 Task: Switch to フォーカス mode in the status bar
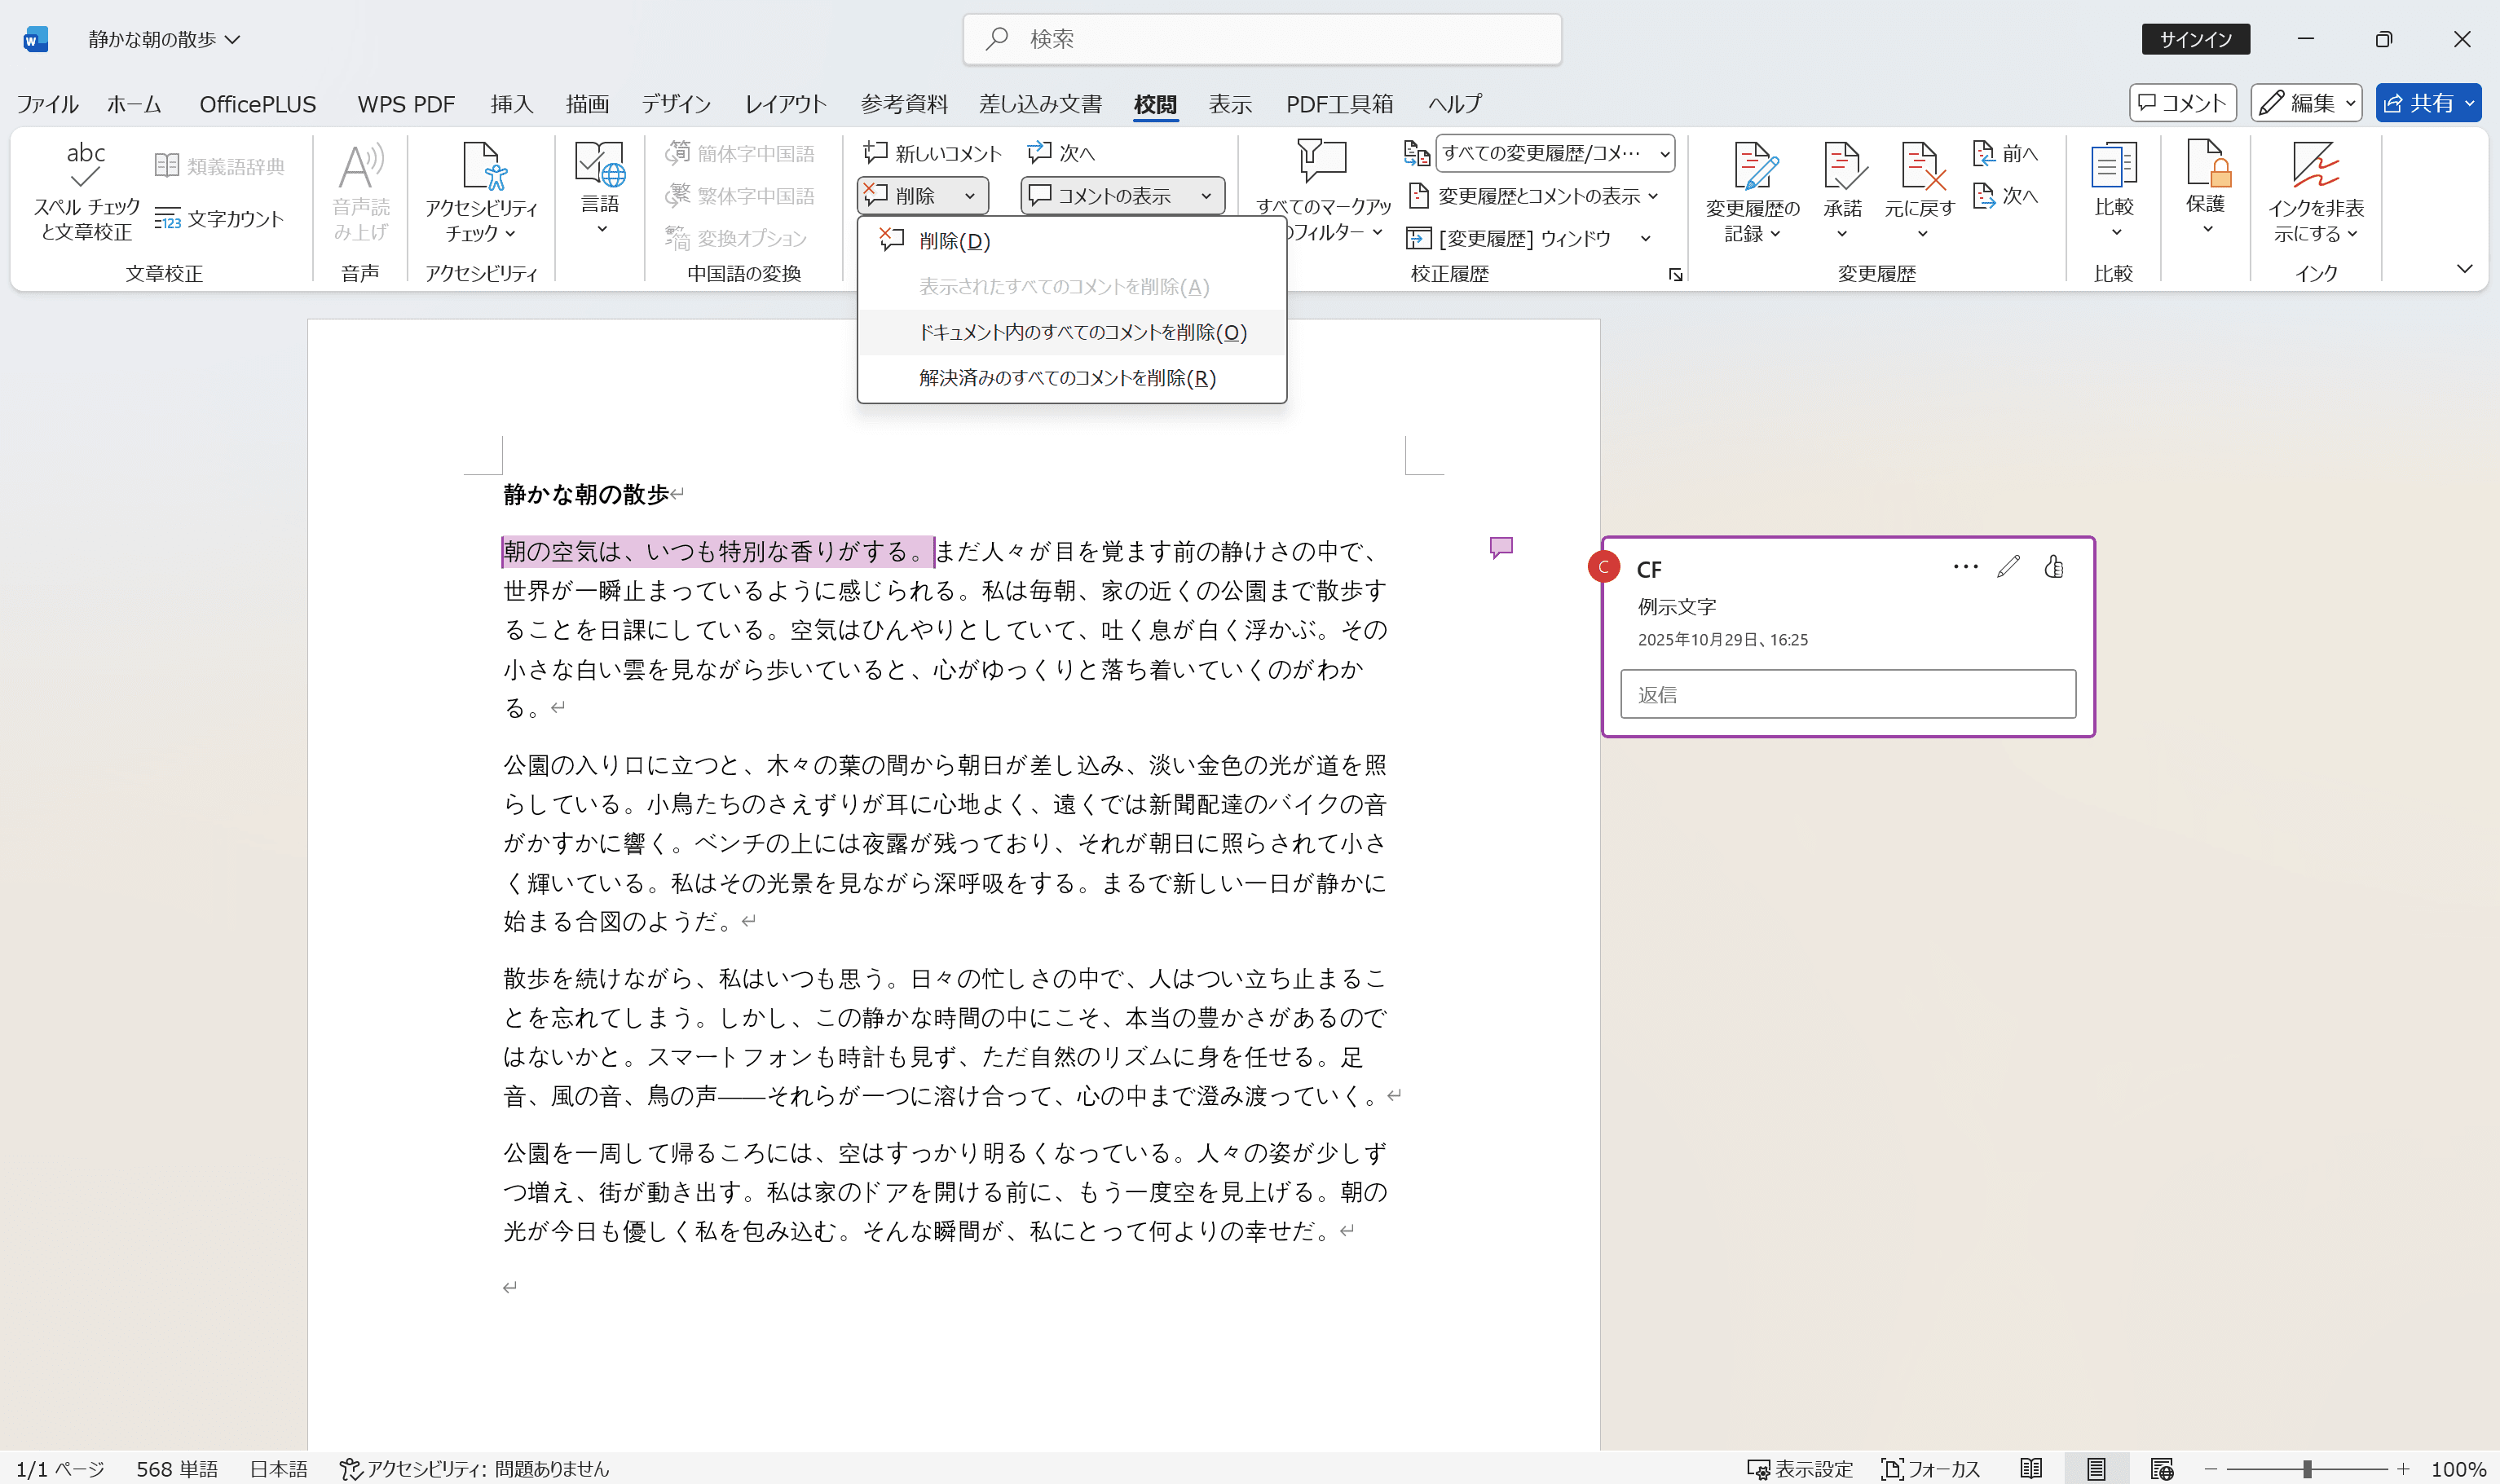click(x=1933, y=1469)
